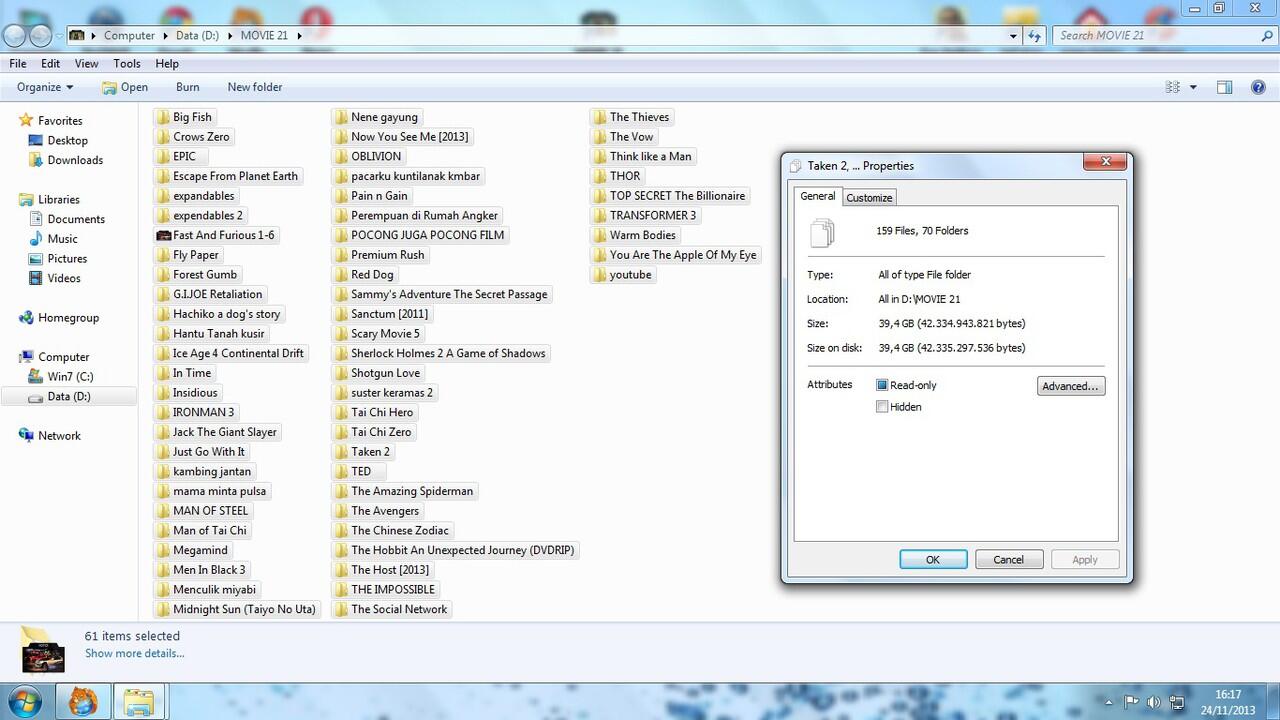The image size is (1280, 720).
Task: Select the Taken 2 folder icon
Action: click(341, 452)
